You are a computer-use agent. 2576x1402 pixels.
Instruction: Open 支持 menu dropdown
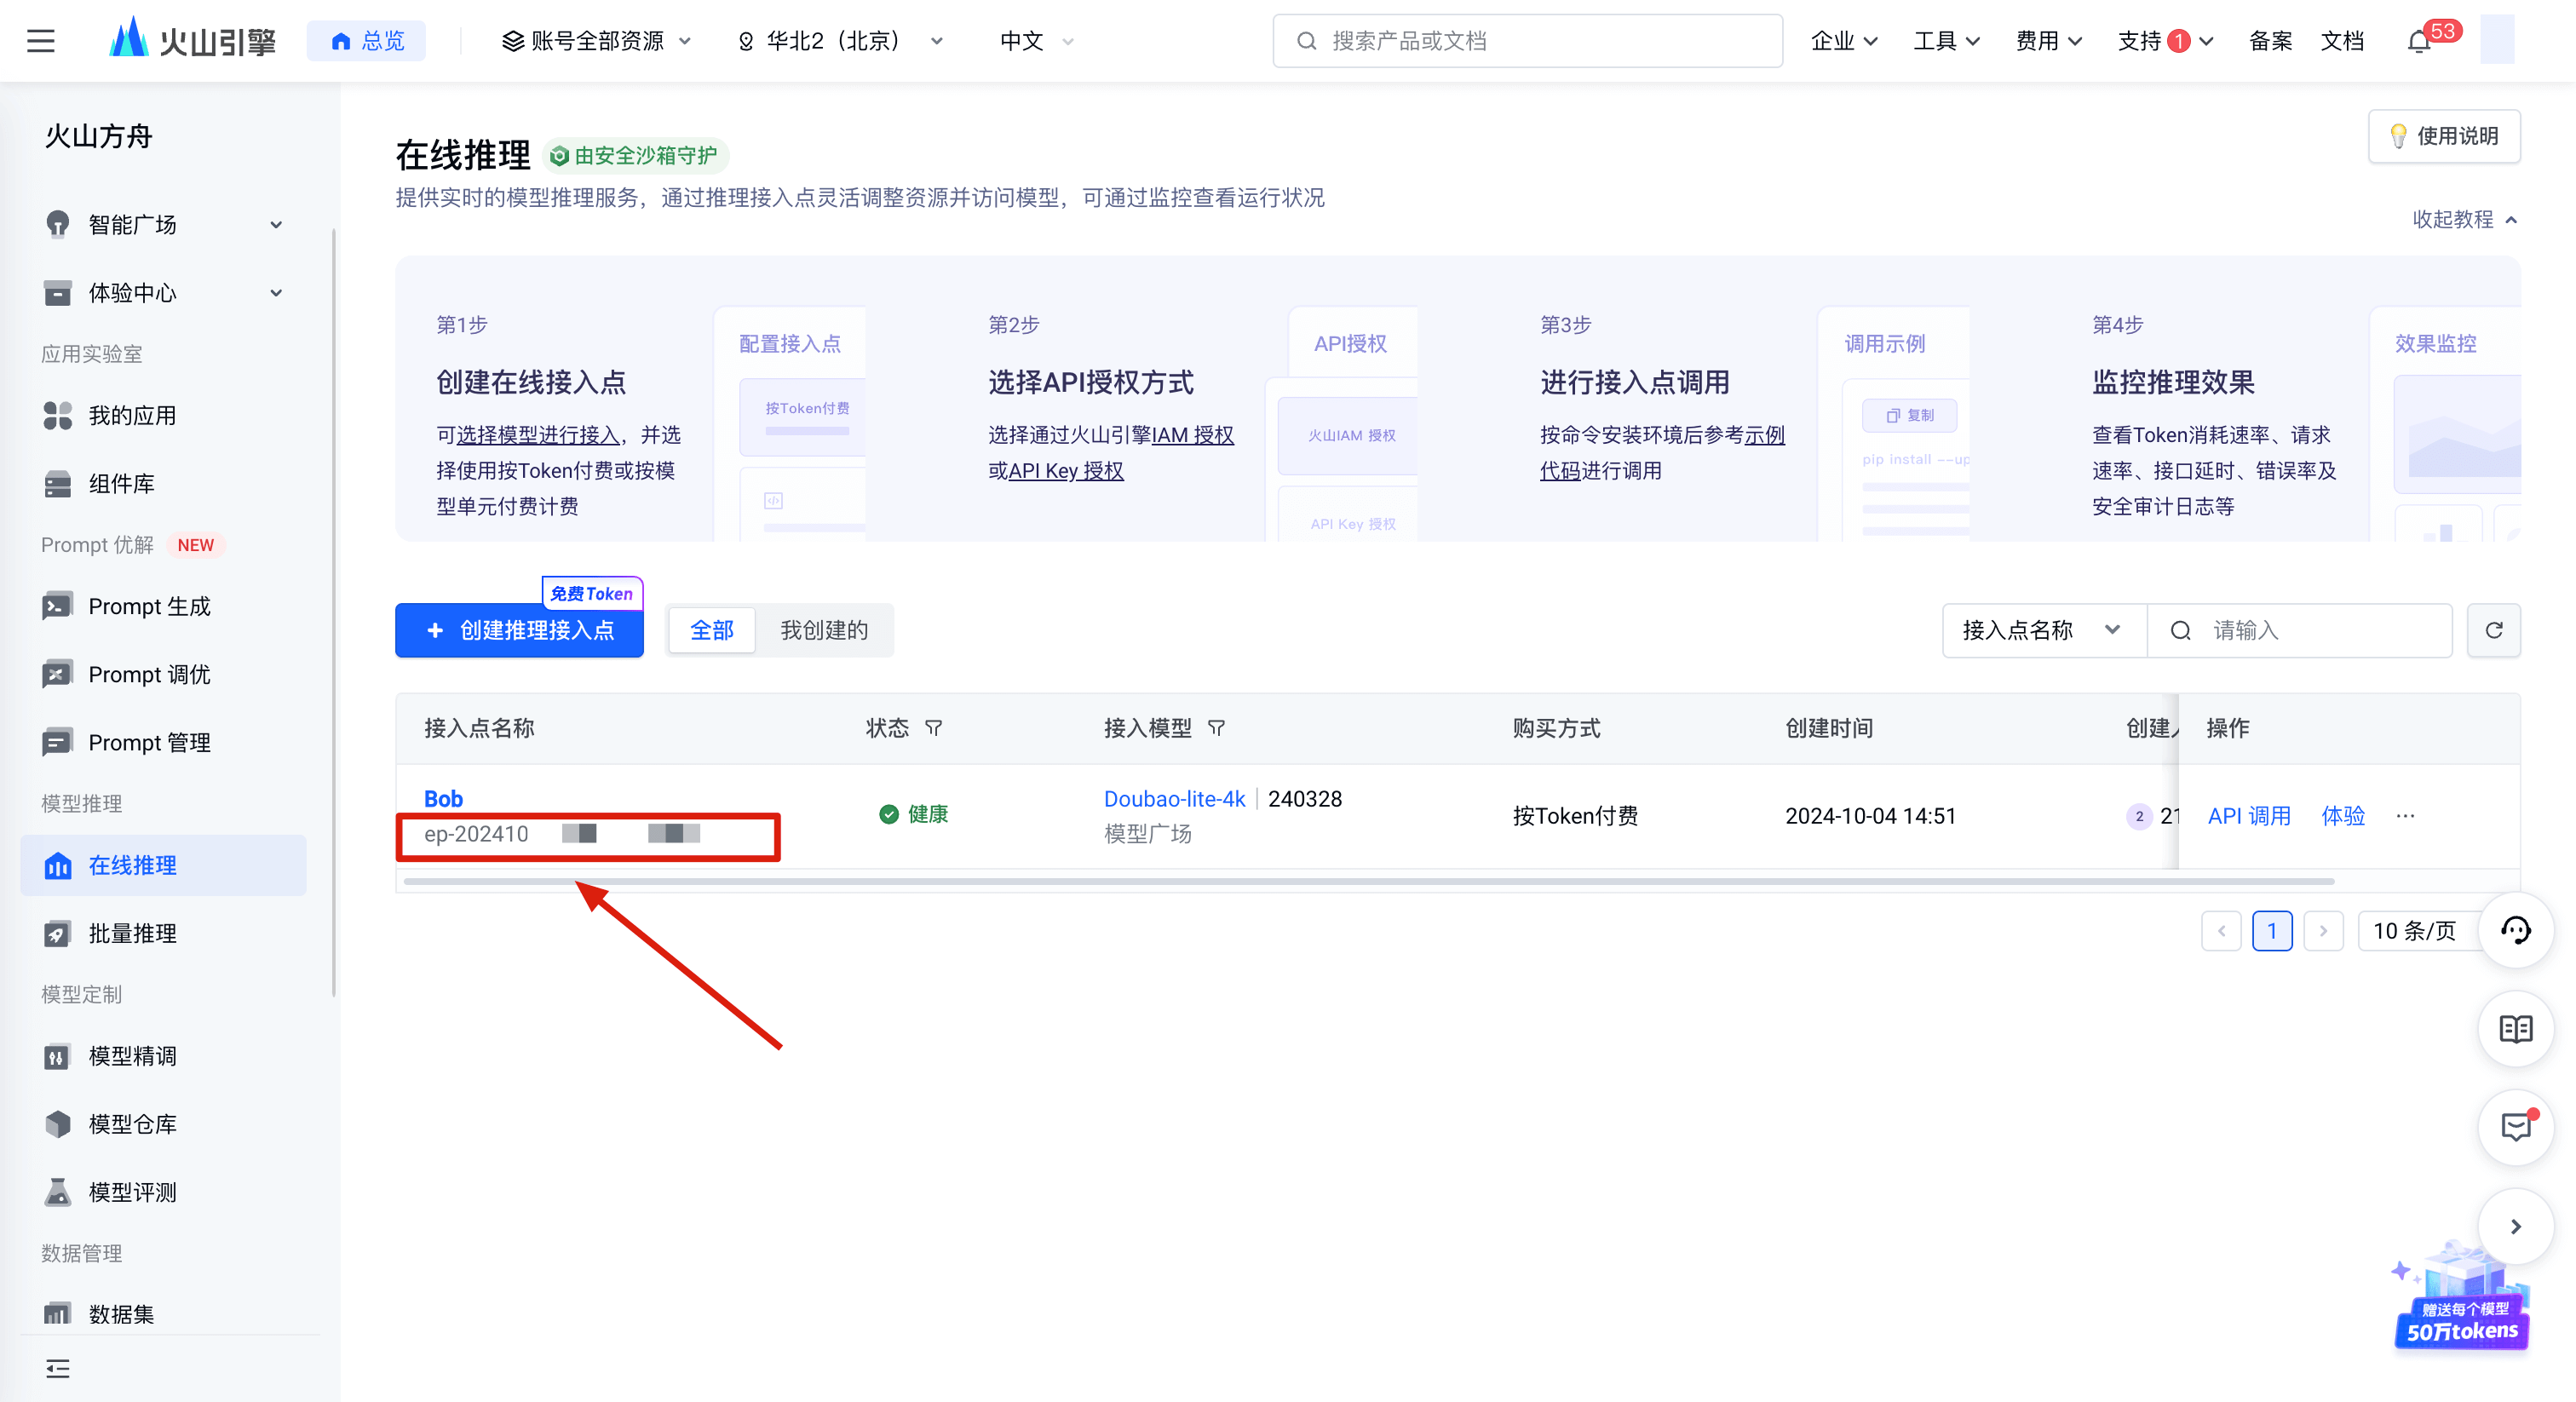pyautogui.click(x=2165, y=41)
